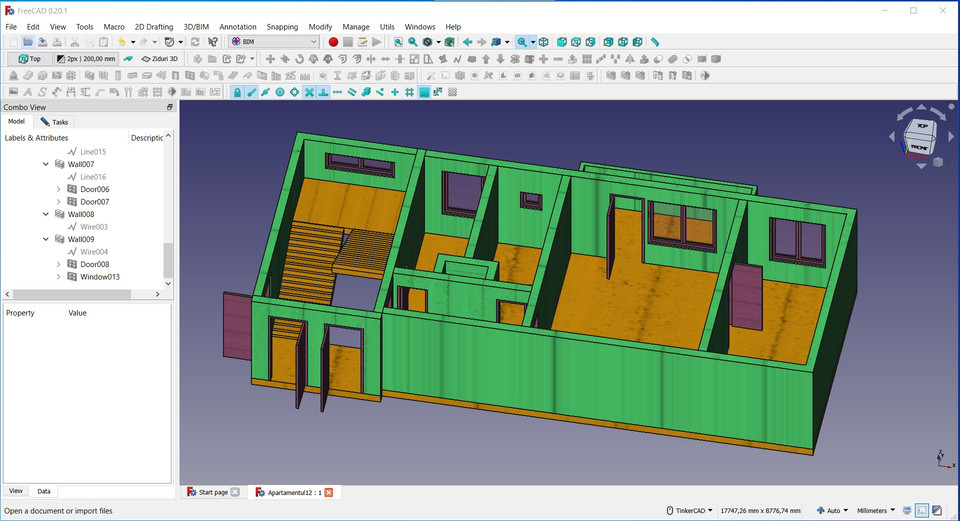Toggle the Snap Lock padlock
Viewport: 960px width, 521px height.
[237, 92]
